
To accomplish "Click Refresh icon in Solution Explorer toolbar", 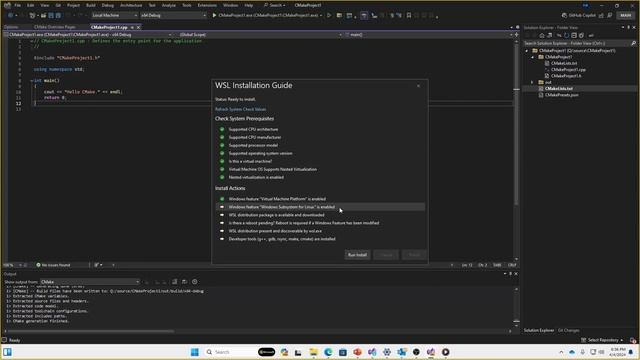I will pyautogui.click(x=567, y=36).
